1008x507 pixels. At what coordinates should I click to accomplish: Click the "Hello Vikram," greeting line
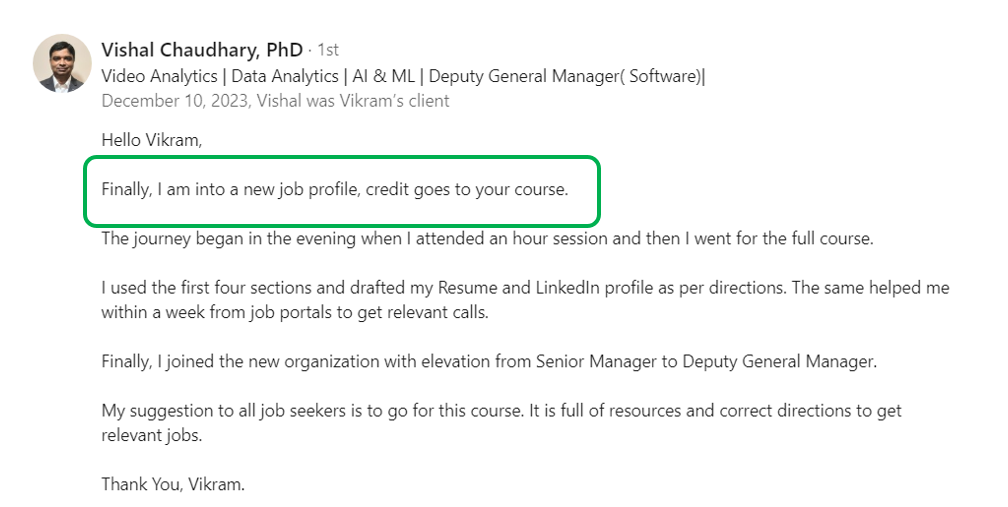[x=151, y=140]
